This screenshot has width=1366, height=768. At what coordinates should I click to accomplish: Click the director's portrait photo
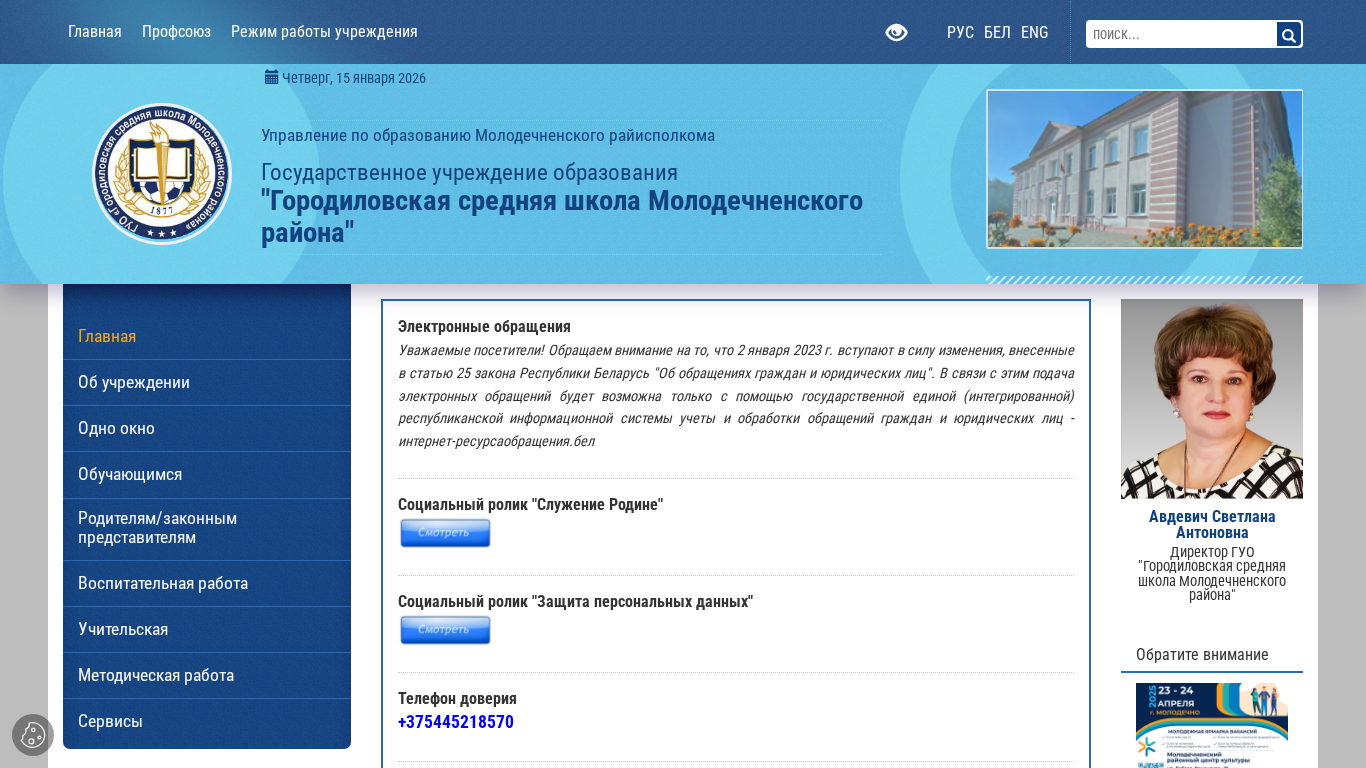click(1212, 399)
